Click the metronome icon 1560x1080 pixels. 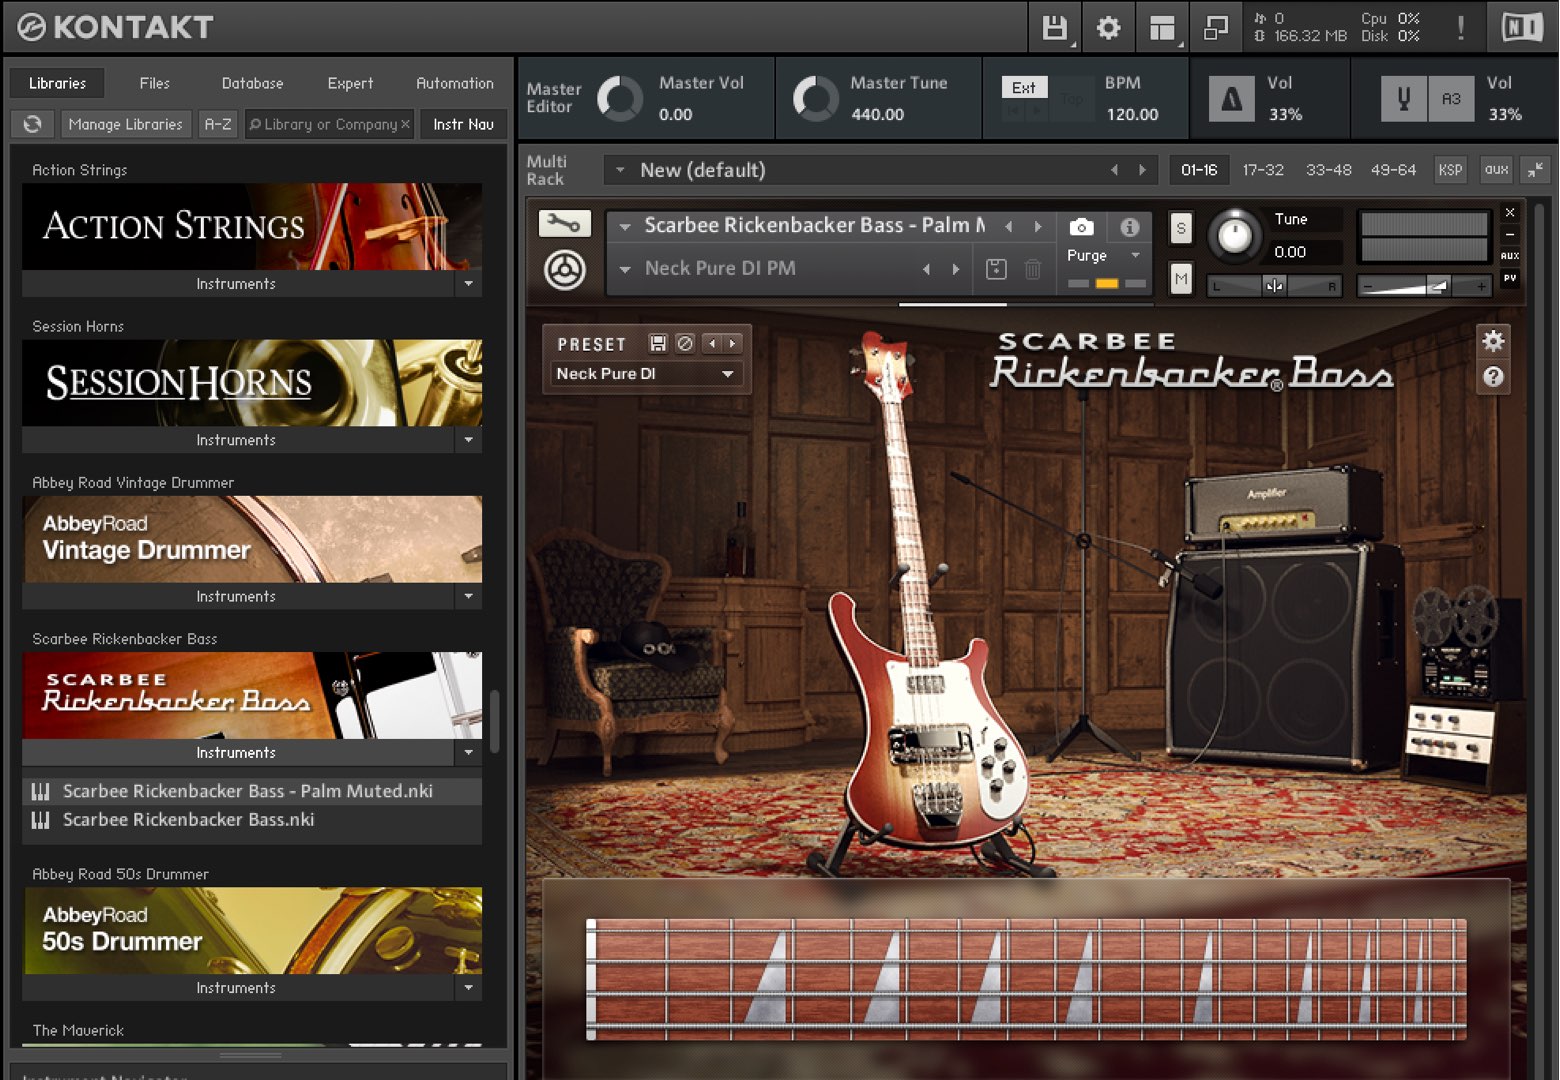click(x=1232, y=100)
